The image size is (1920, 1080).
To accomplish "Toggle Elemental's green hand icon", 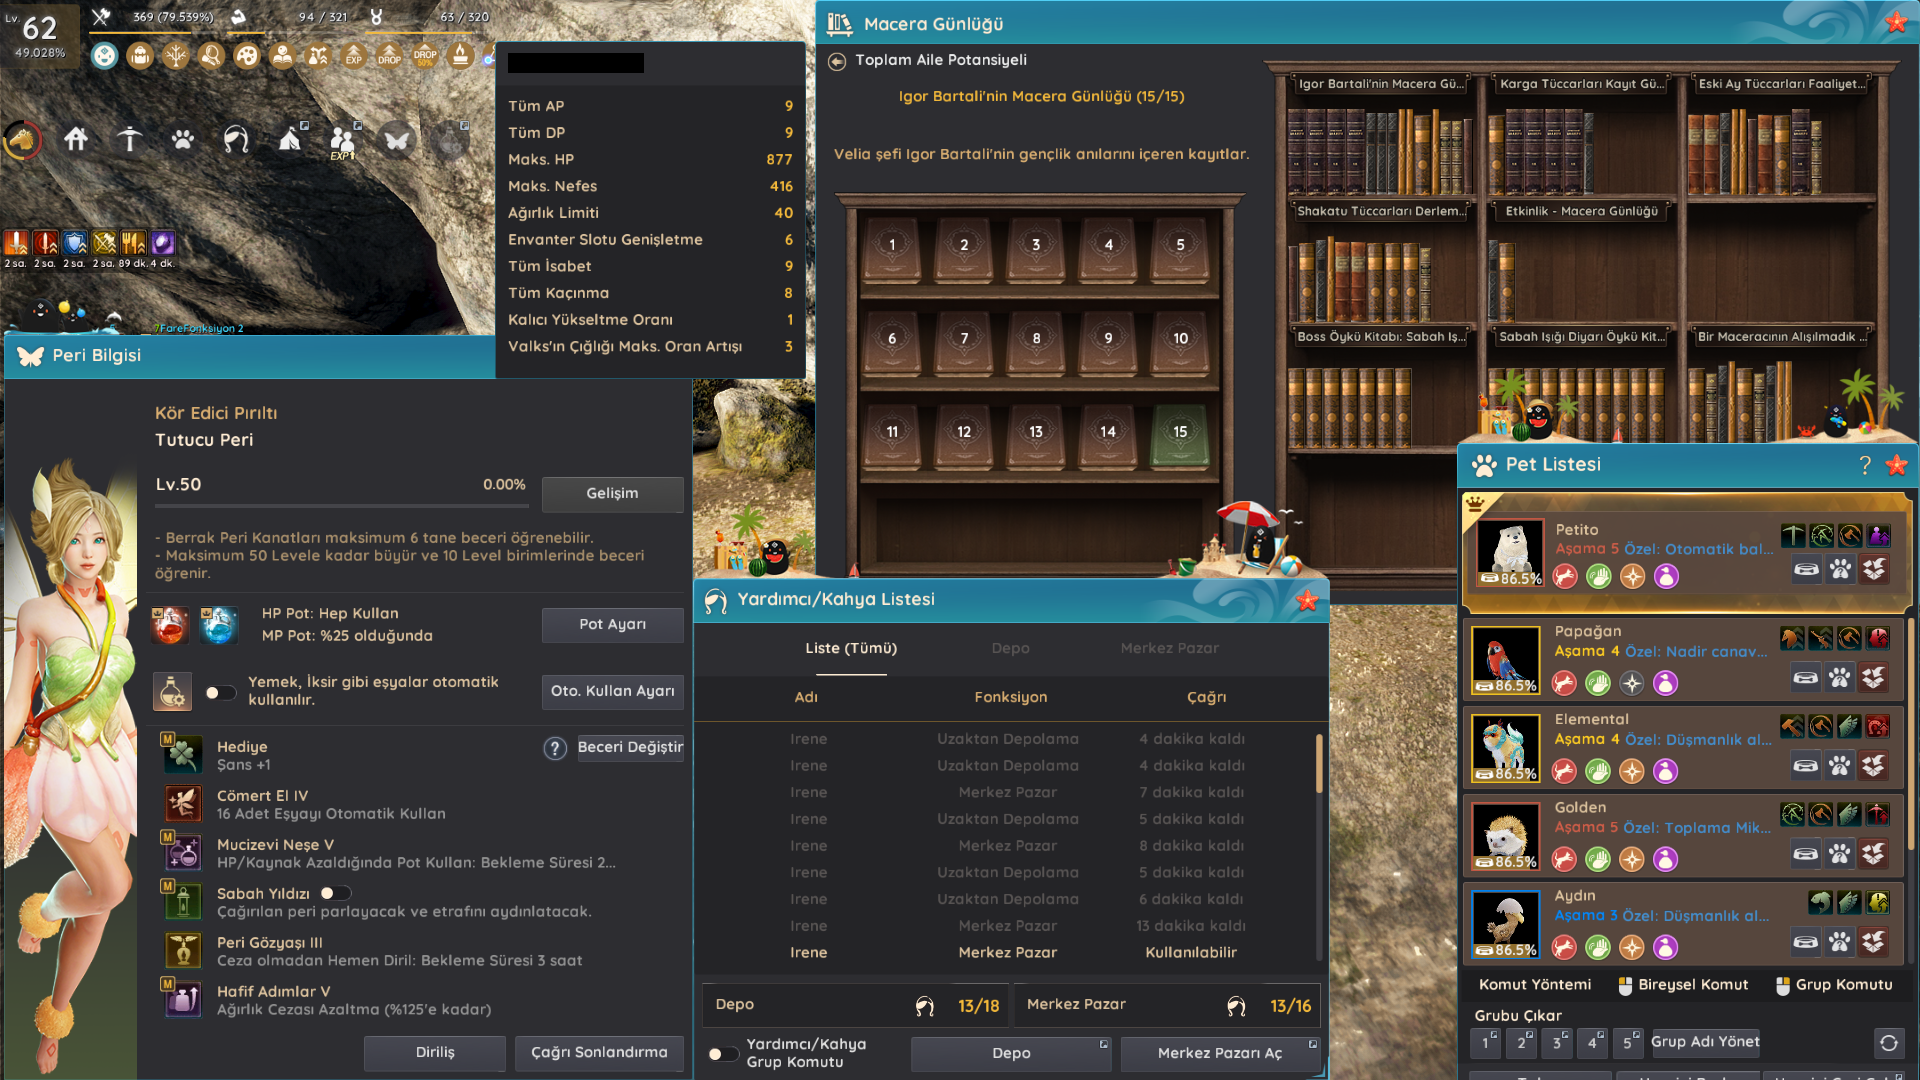I will 1598,771.
